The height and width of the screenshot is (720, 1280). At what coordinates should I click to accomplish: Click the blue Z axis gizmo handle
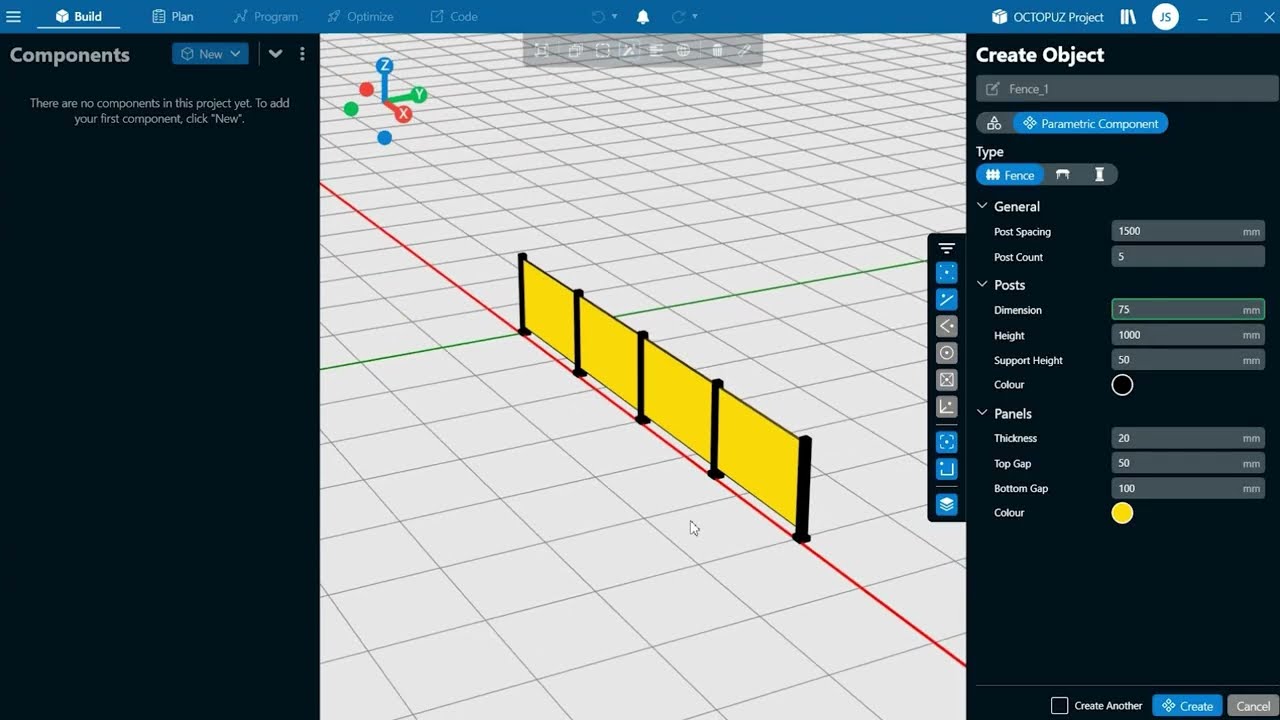(x=384, y=66)
